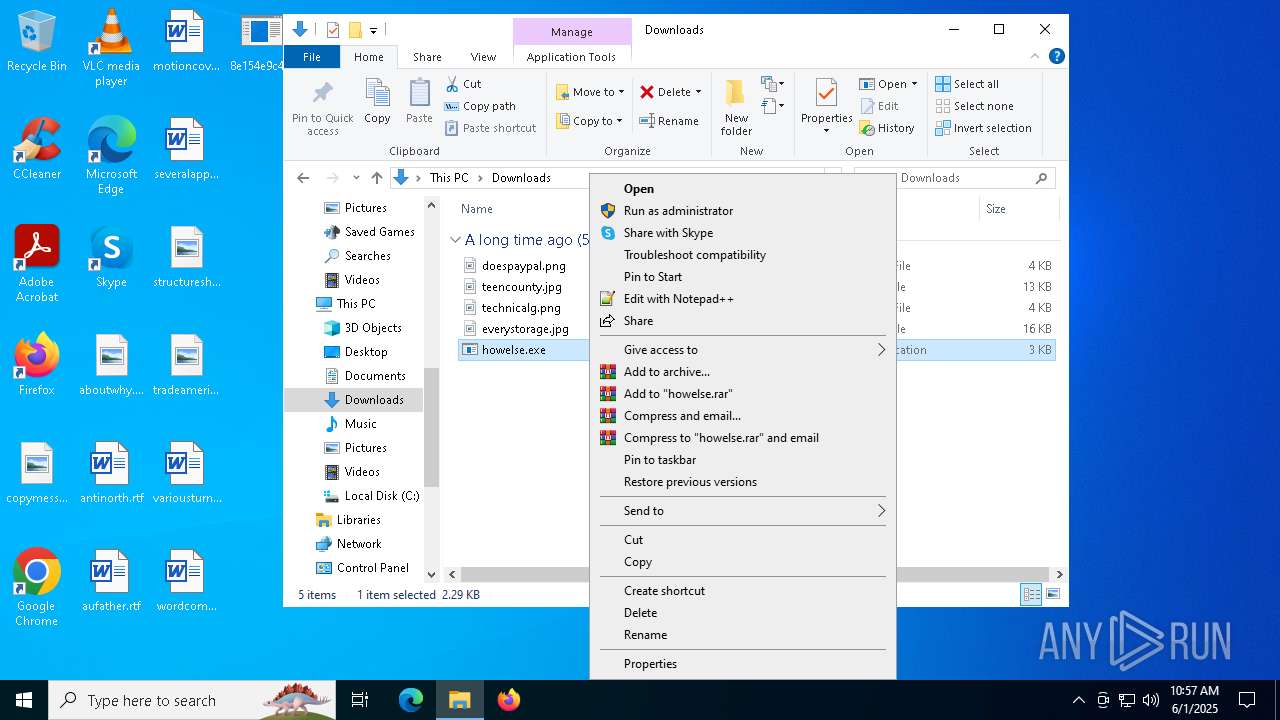Choose Properties in the context menu
This screenshot has height=720, width=1280.
[742, 664]
